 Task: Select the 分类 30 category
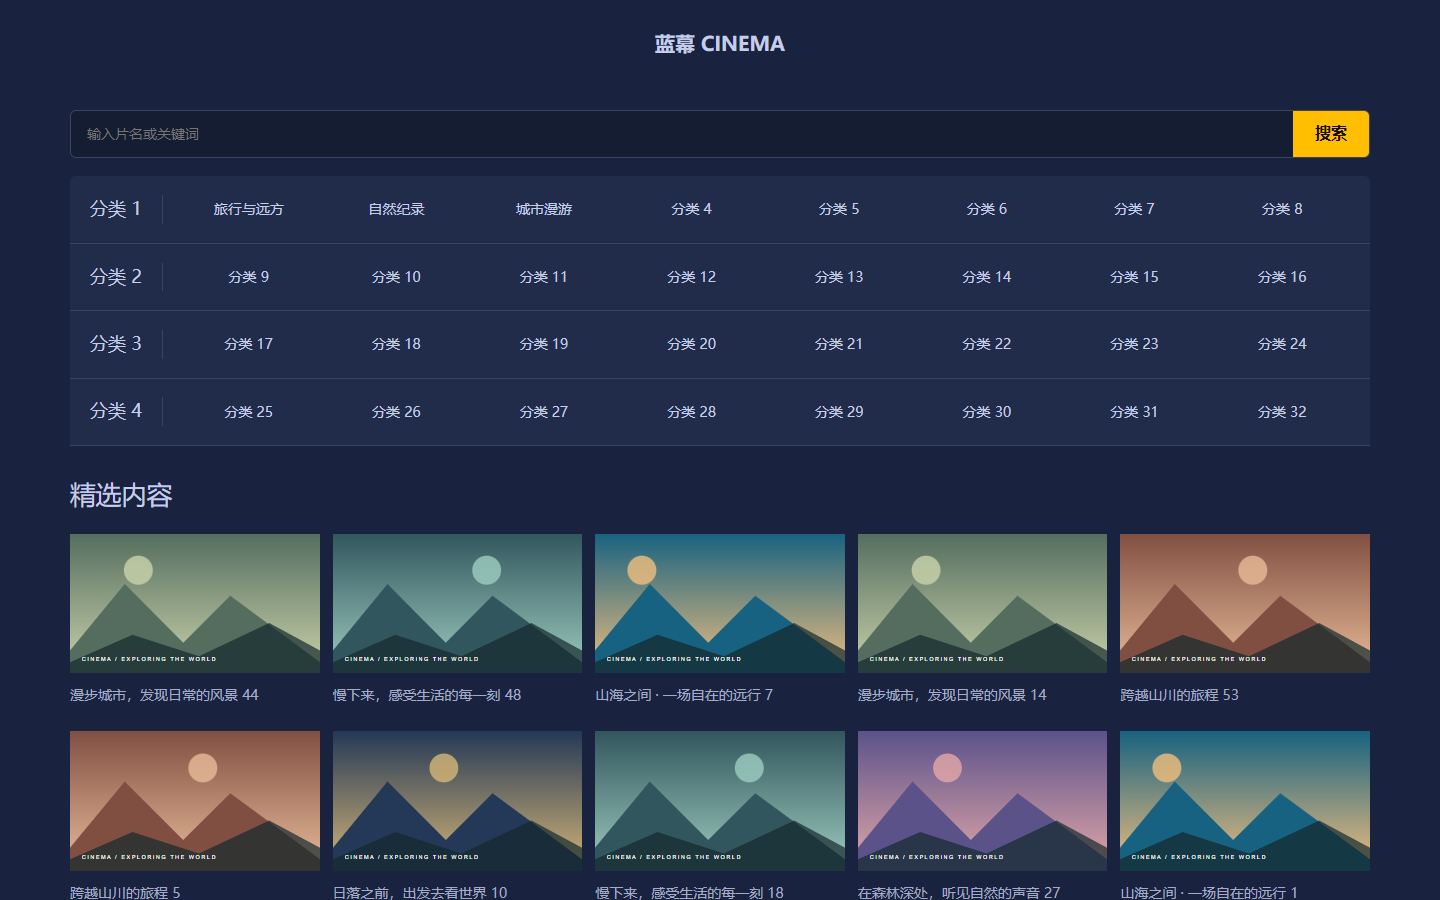987,412
